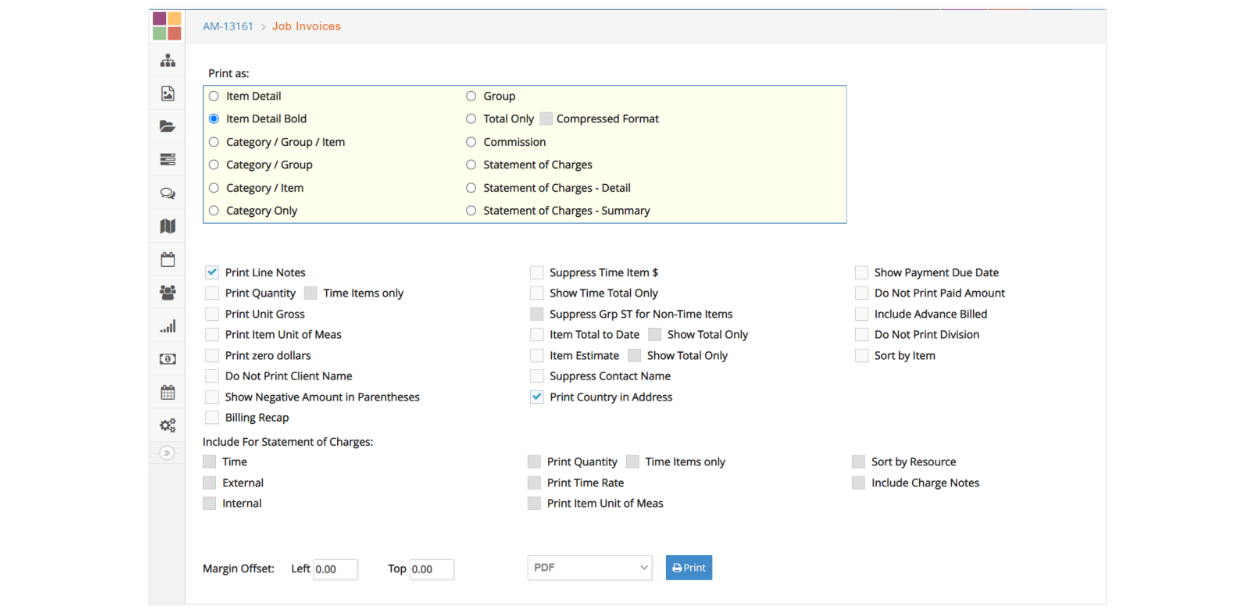Check the Show Time Total Only checkbox
This screenshot has width=1242, height=616.
point(537,293)
